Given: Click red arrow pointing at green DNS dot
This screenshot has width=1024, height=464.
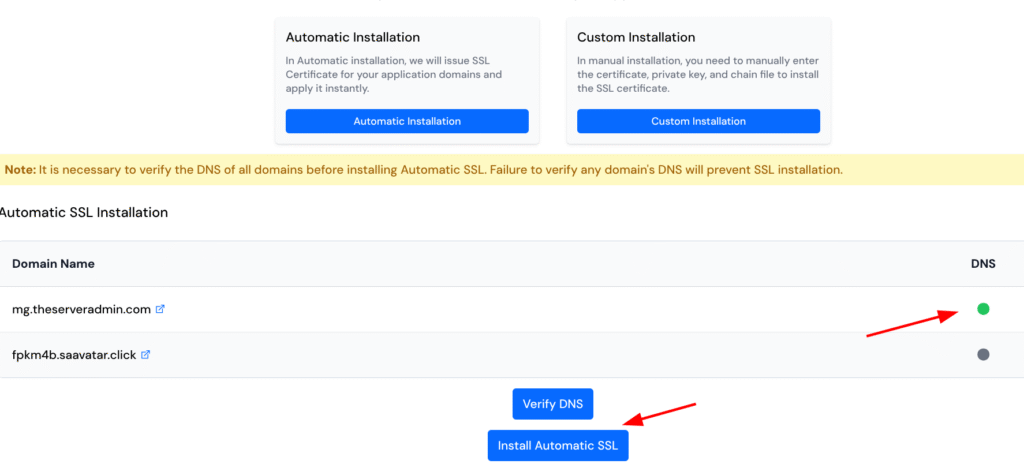Looking at the screenshot, I should click(x=905, y=325).
